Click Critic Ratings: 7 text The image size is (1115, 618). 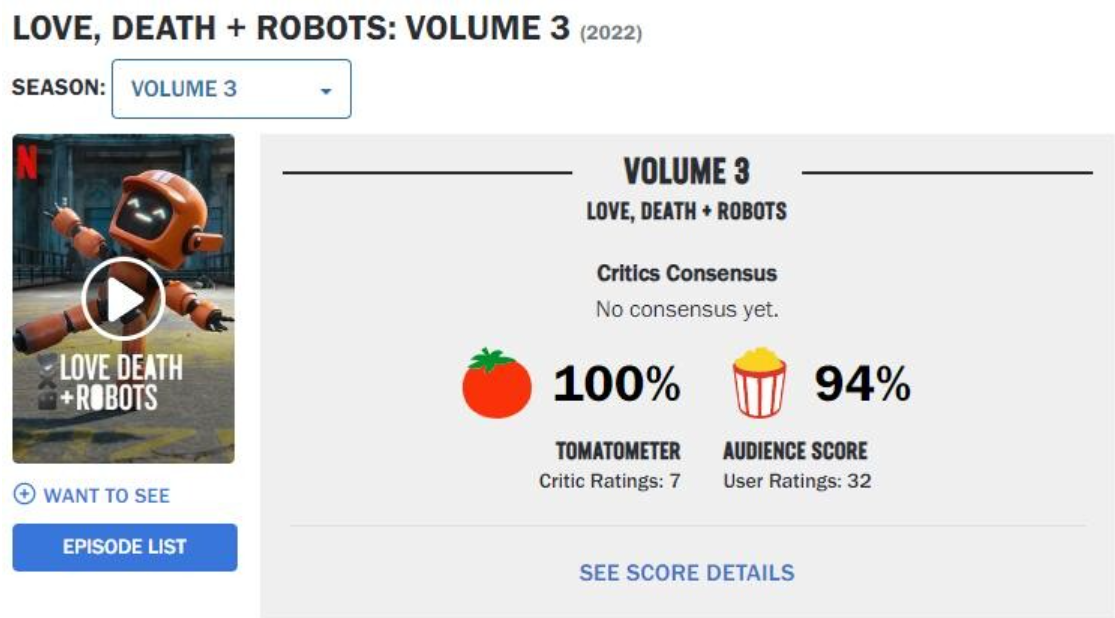tap(610, 481)
